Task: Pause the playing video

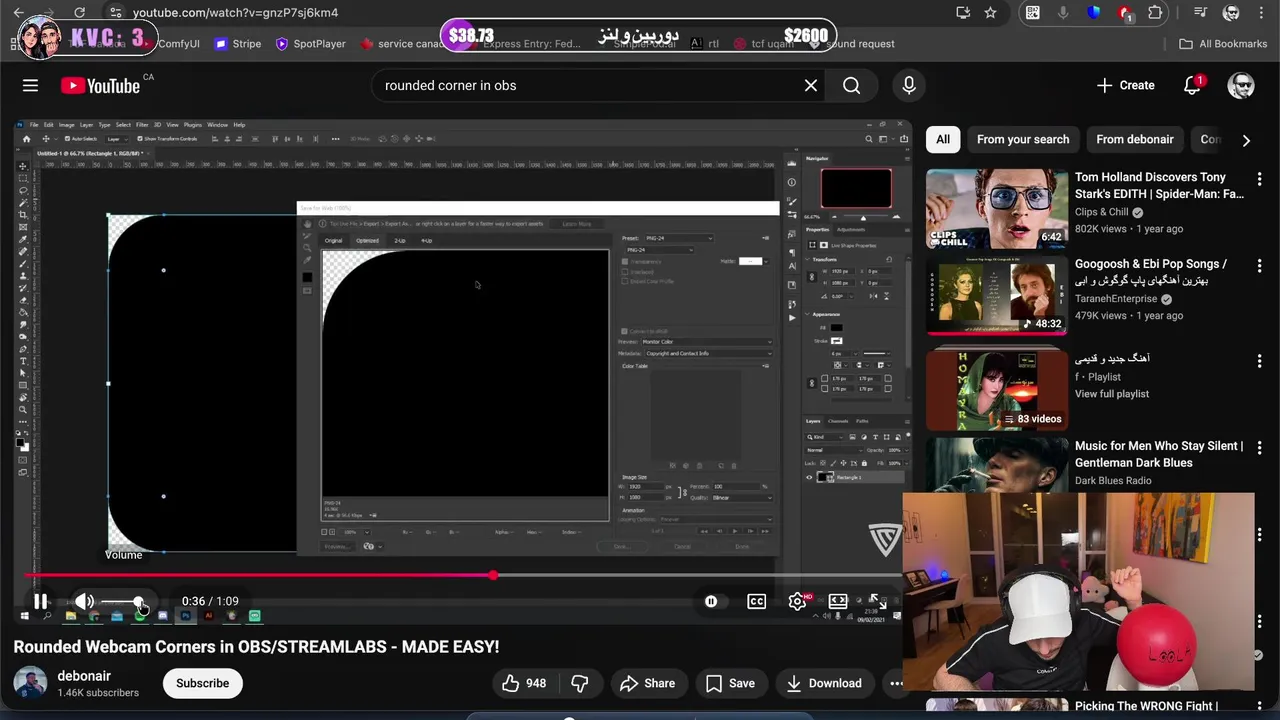Action: [x=40, y=601]
